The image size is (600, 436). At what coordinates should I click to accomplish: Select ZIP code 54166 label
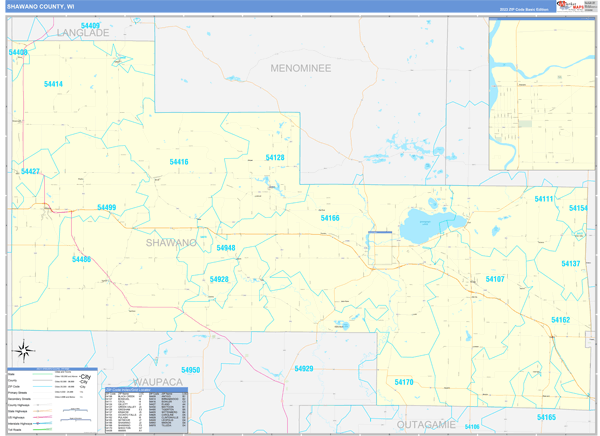tap(330, 218)
